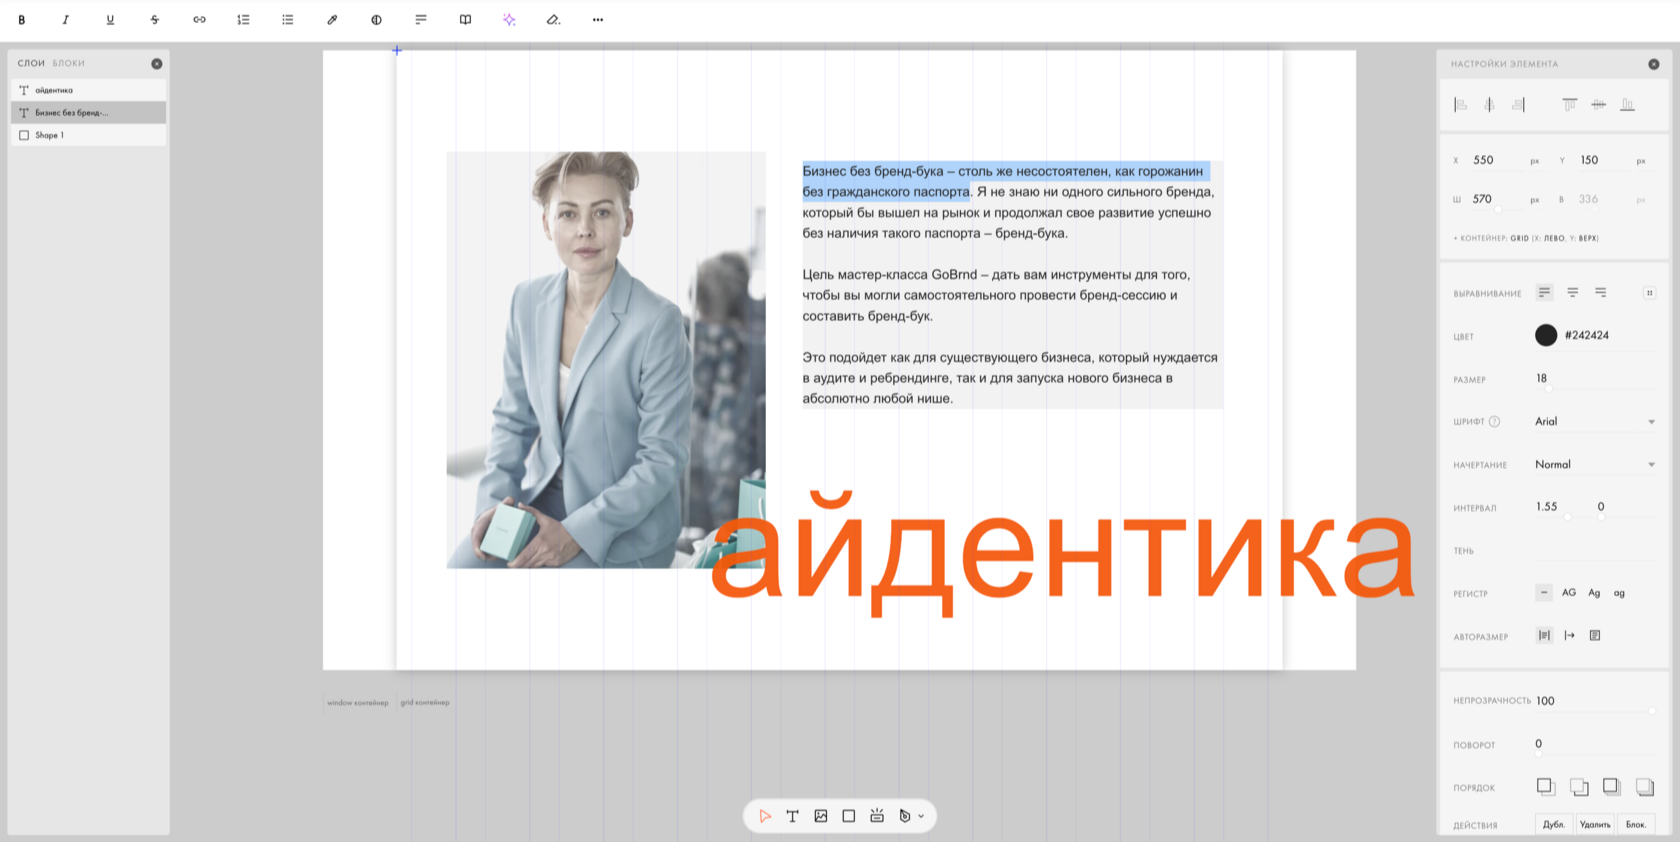Click the Блок. lock button
This screenshot has width=1680, height=842.
pyautogui.click(x=1636, y=824)
